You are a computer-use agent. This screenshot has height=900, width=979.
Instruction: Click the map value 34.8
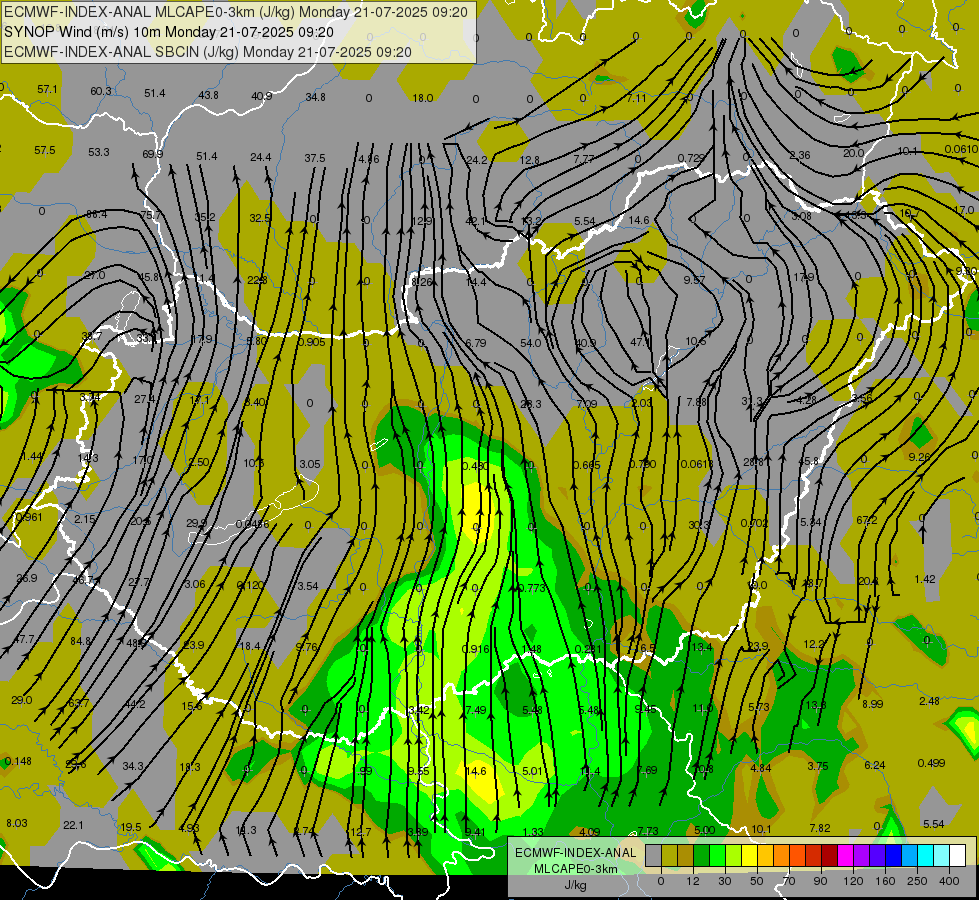tap(315, 97)
